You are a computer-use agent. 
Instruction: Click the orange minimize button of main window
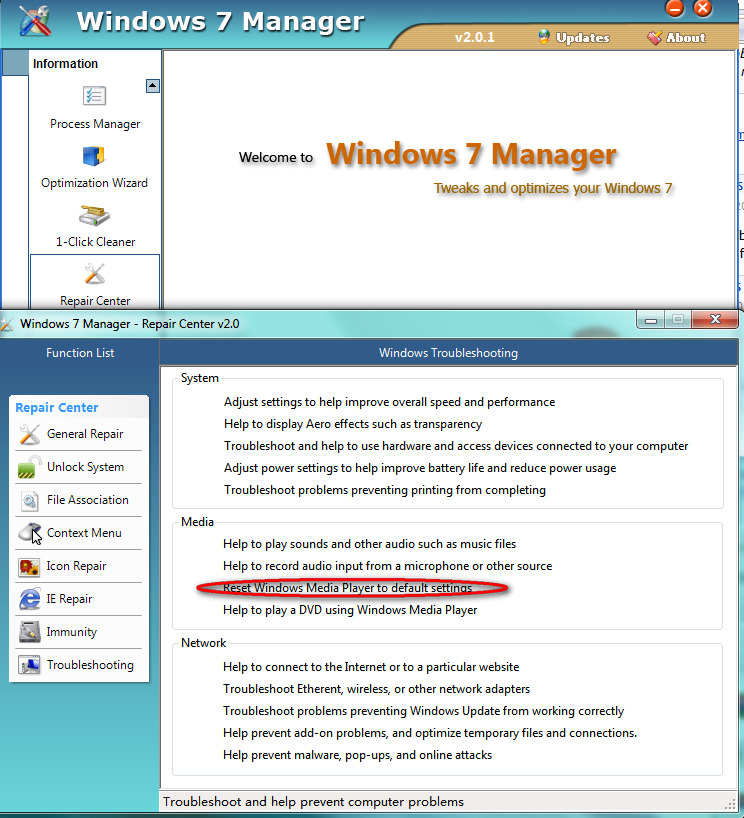(x=675, y=8)
